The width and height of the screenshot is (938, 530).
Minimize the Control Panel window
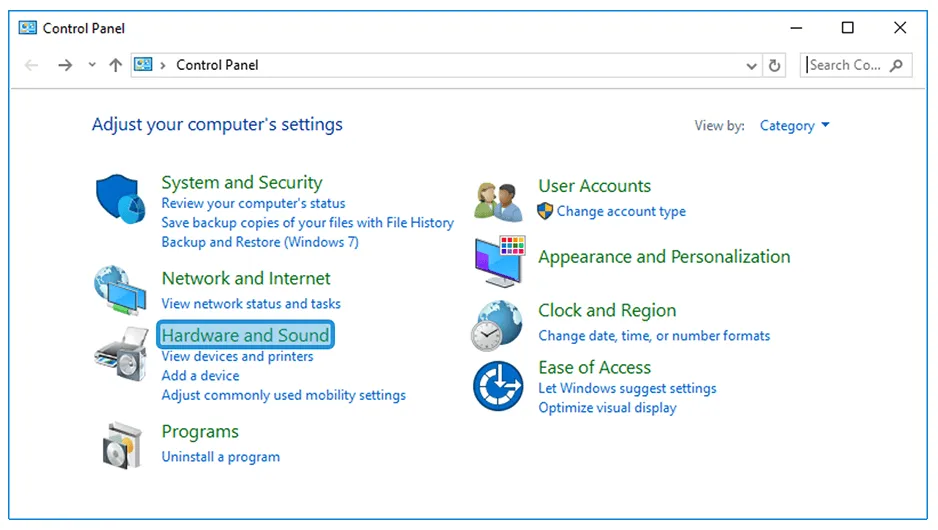(x=796, y=28)
